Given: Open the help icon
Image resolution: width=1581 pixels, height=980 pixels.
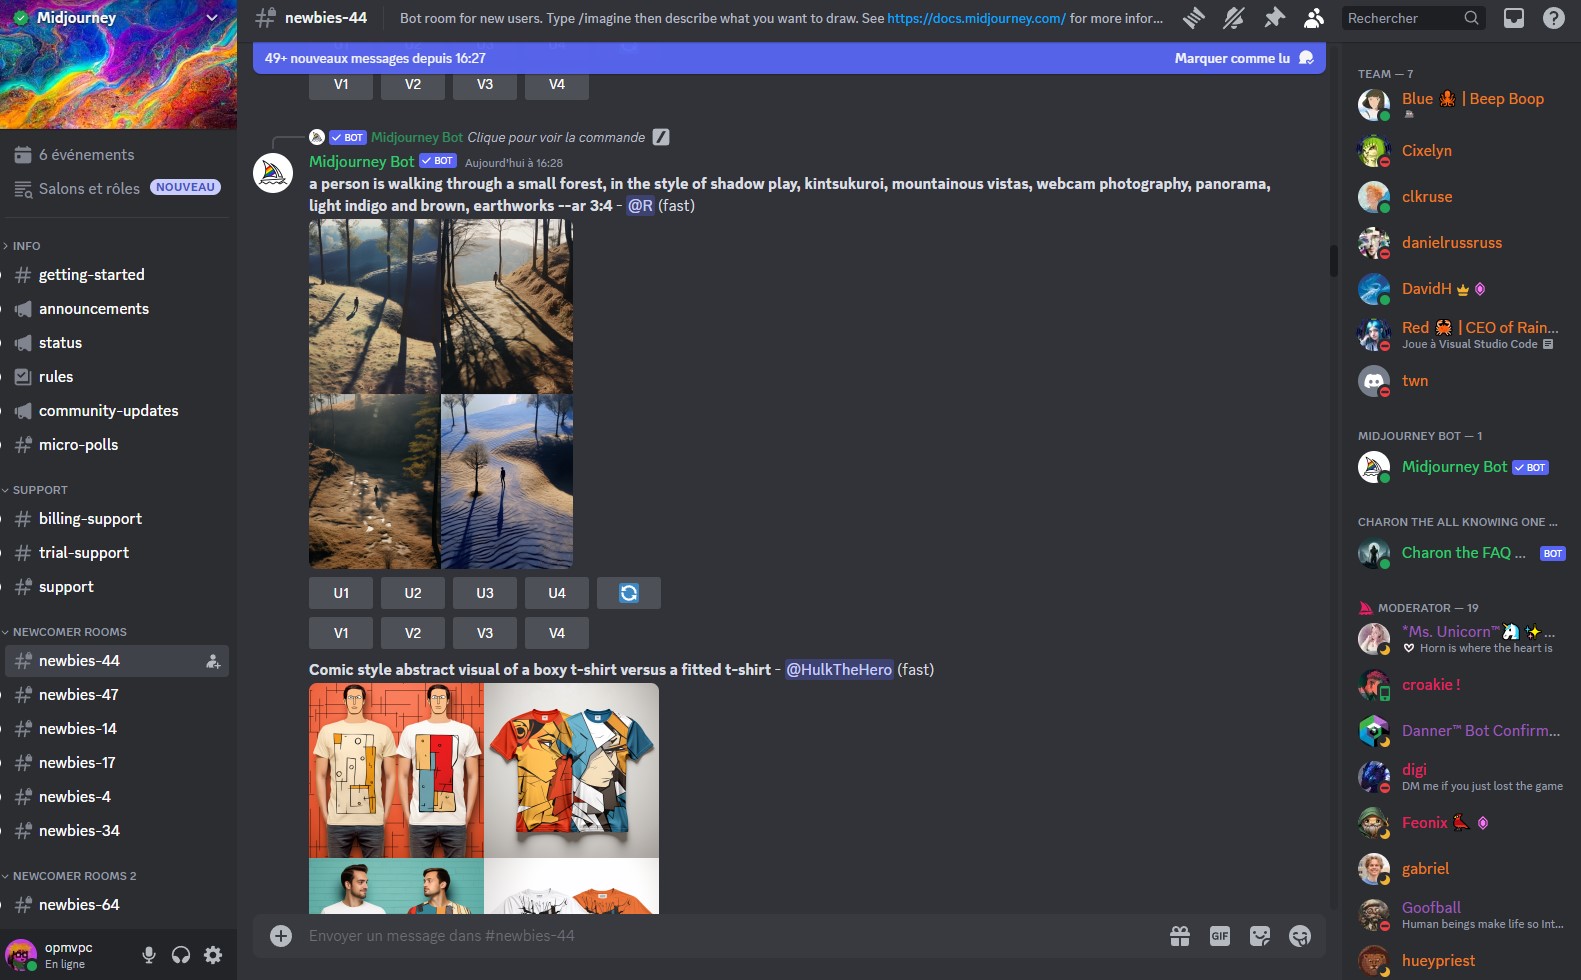Looking at the screenshot, I should click(1554, 18).
